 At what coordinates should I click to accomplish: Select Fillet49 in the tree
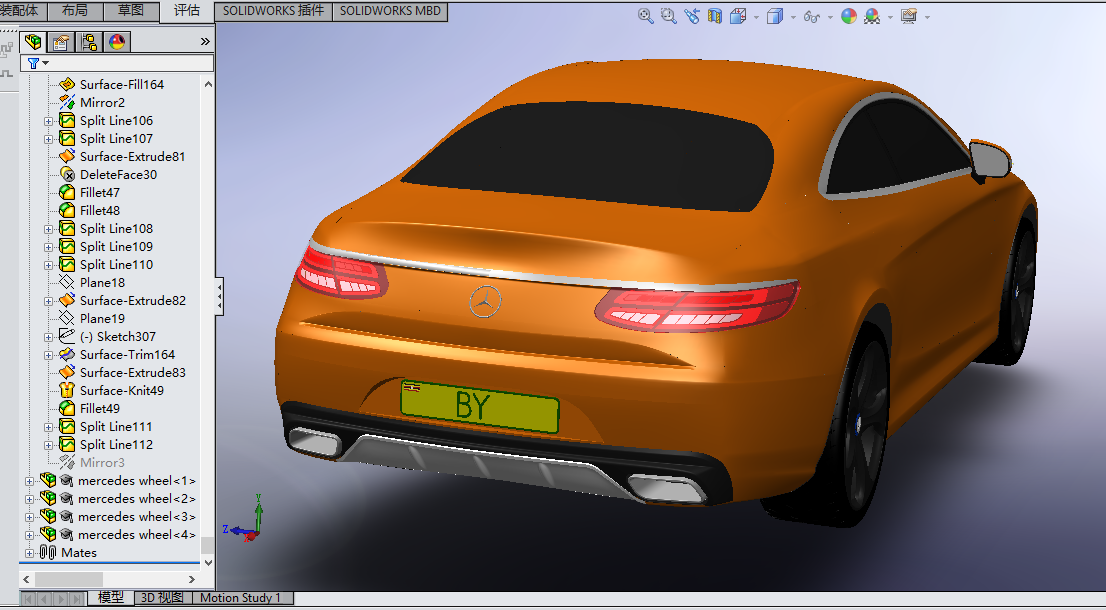tap(99, 408)
